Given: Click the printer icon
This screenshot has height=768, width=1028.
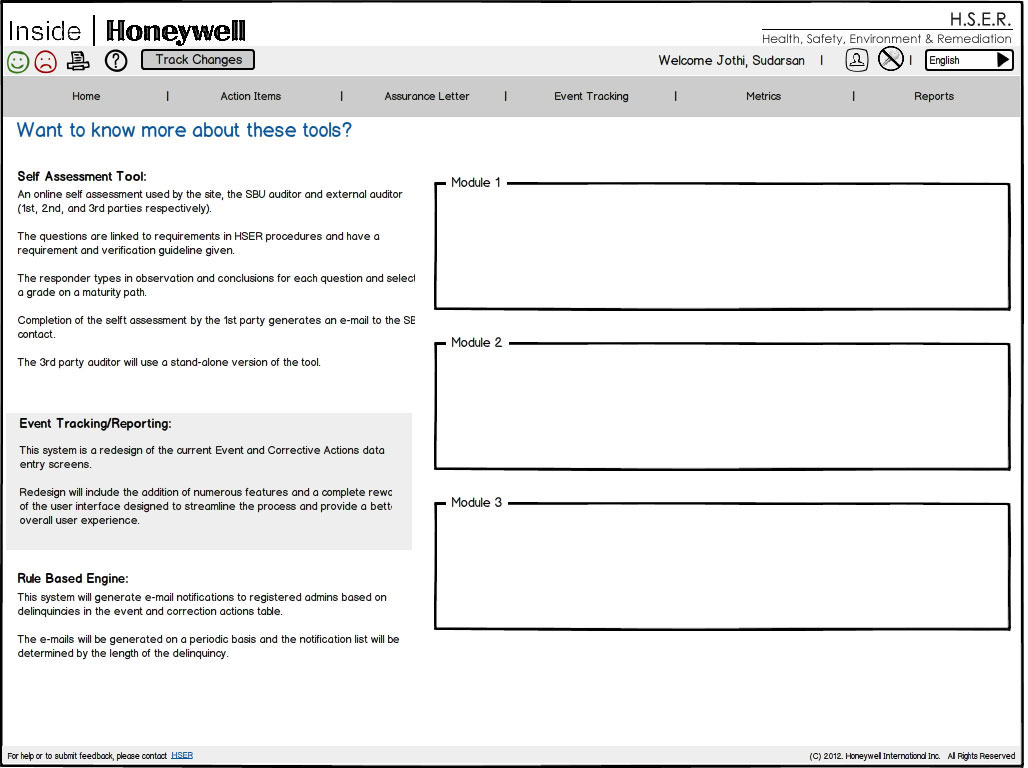Looking at the screenshot, I should pos(78,61).
